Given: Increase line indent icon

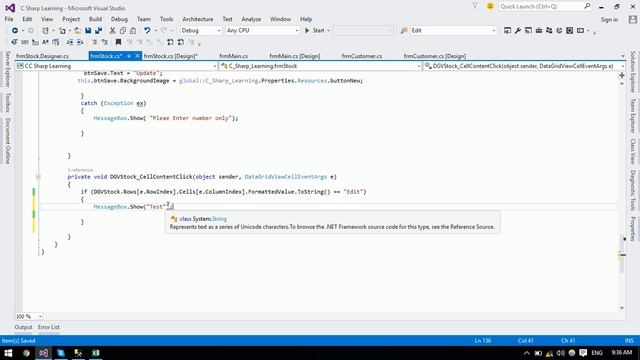Looking at the screenshot, I should (80, 42).
